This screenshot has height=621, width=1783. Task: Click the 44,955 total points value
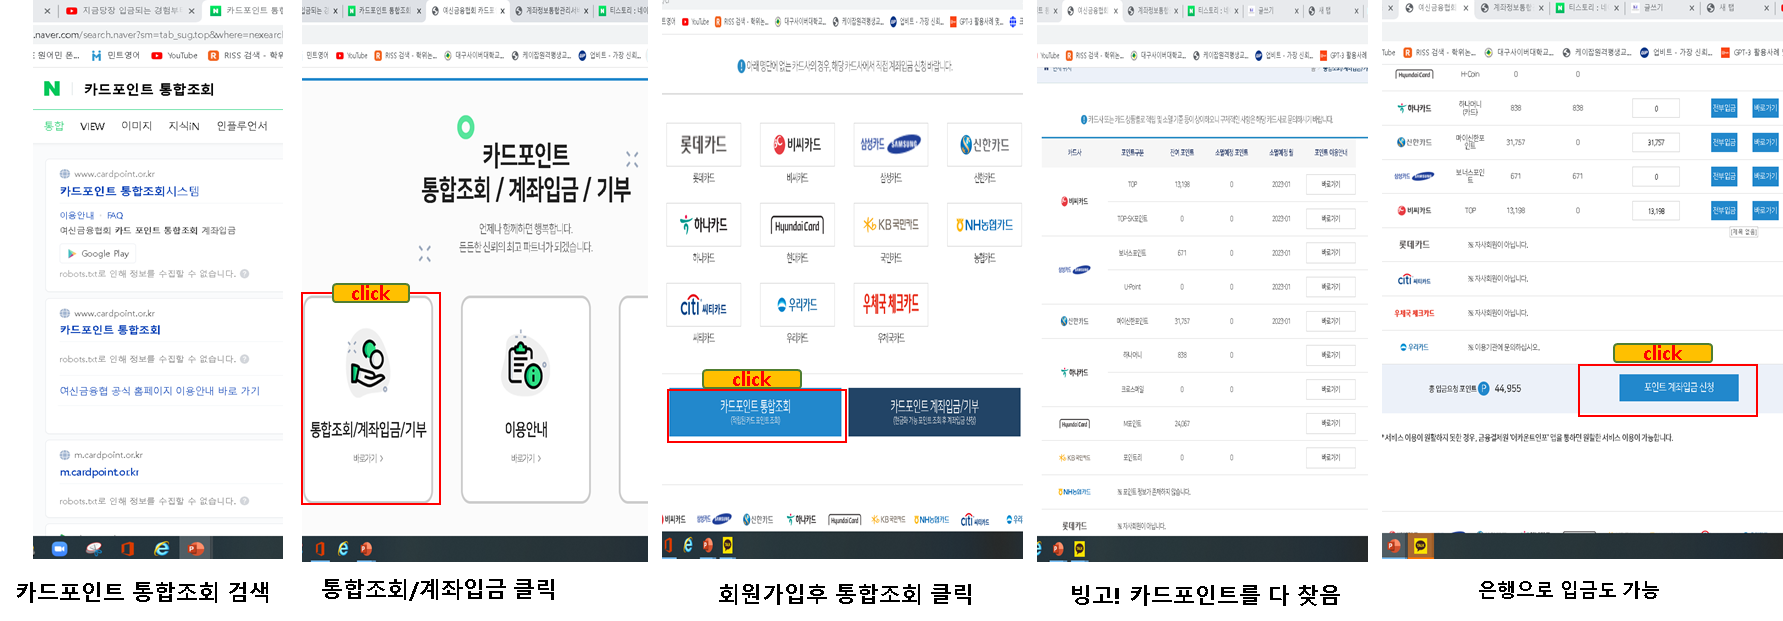coord(1508,389)
